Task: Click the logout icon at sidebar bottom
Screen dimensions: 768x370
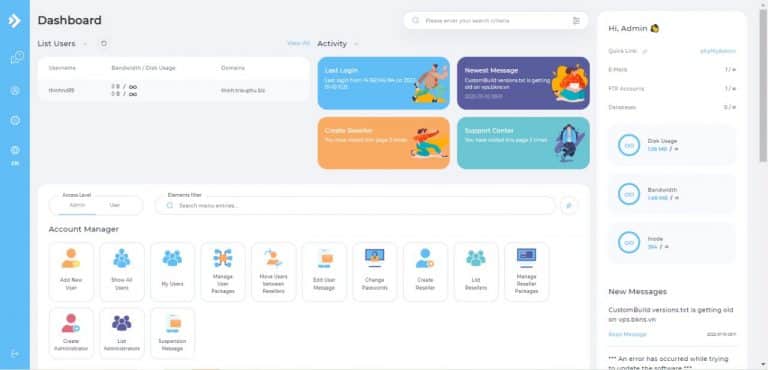Action: click(x=15, y=353)
